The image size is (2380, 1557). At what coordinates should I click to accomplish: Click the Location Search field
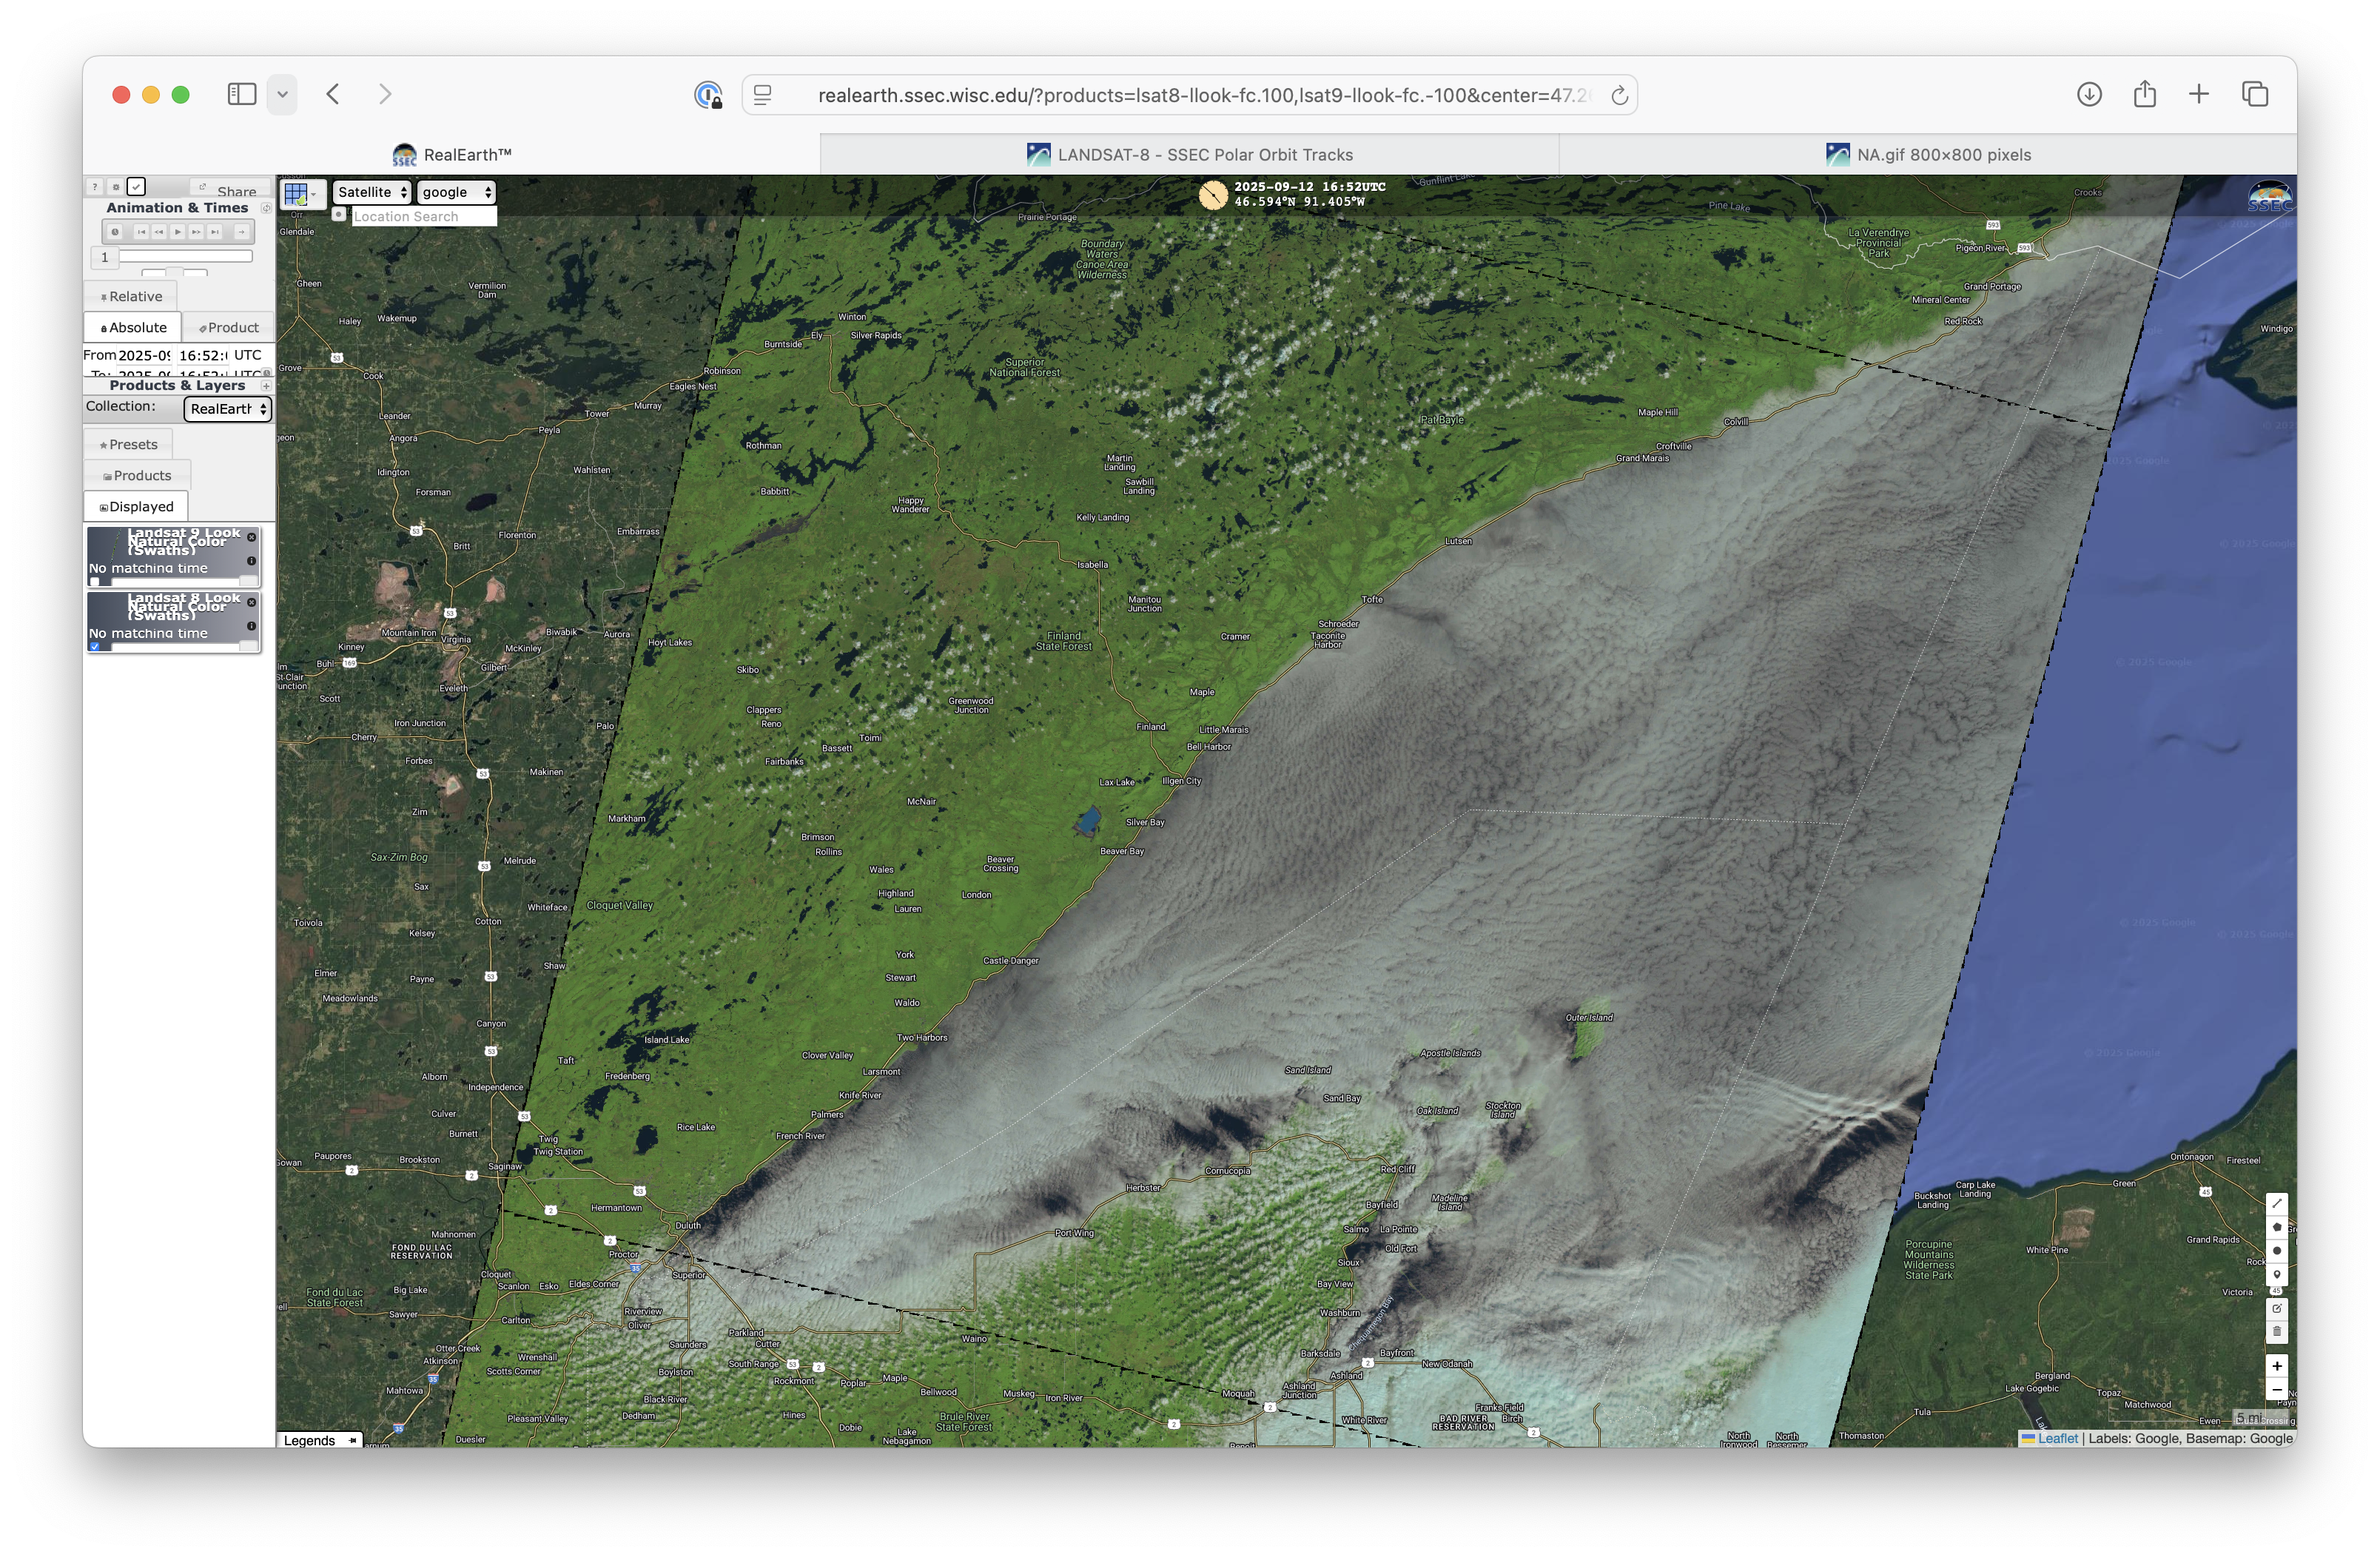(424, 217)
